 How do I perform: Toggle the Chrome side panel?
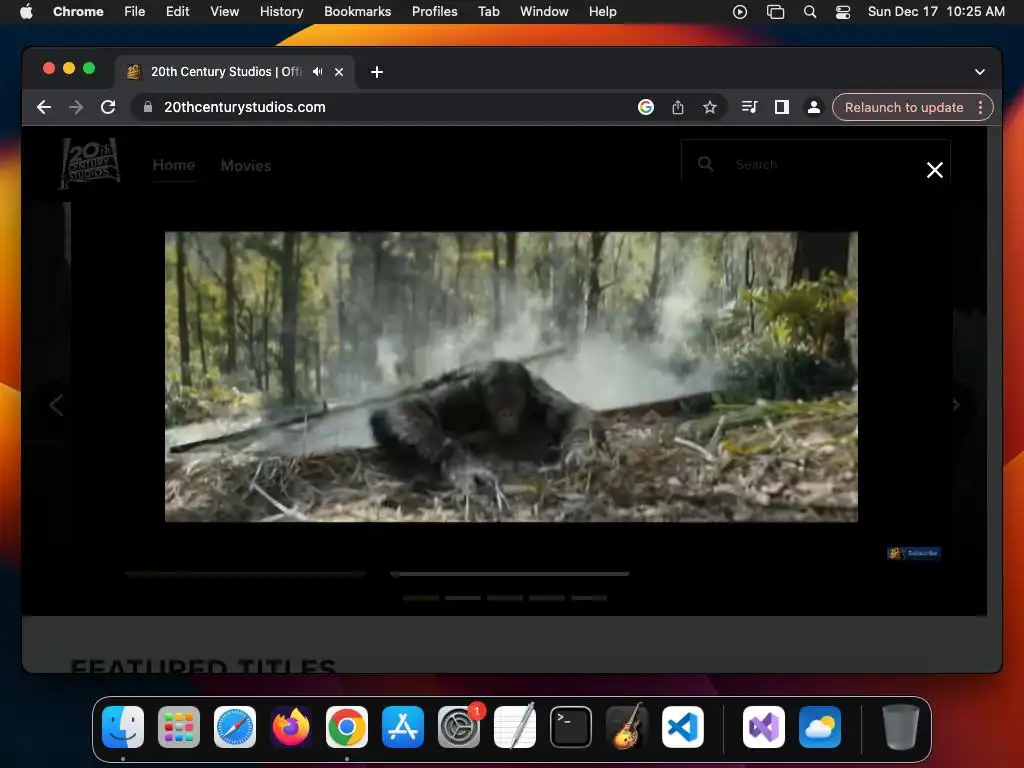click(x=782, y=107)
